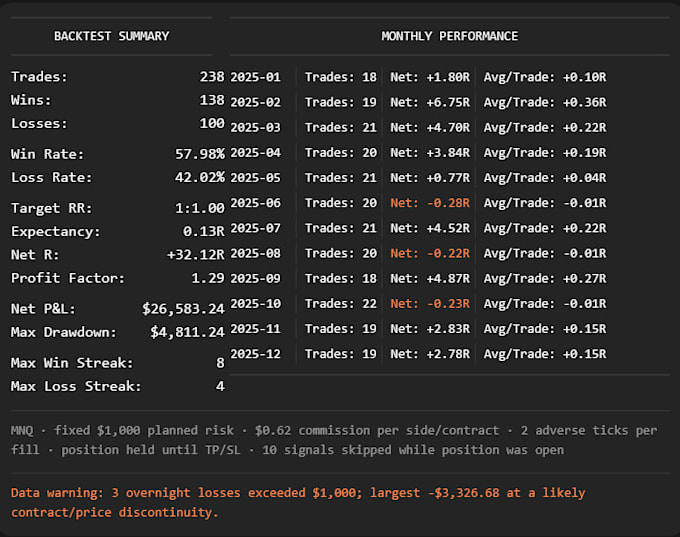Click the Net R value +32.12R

196,255
